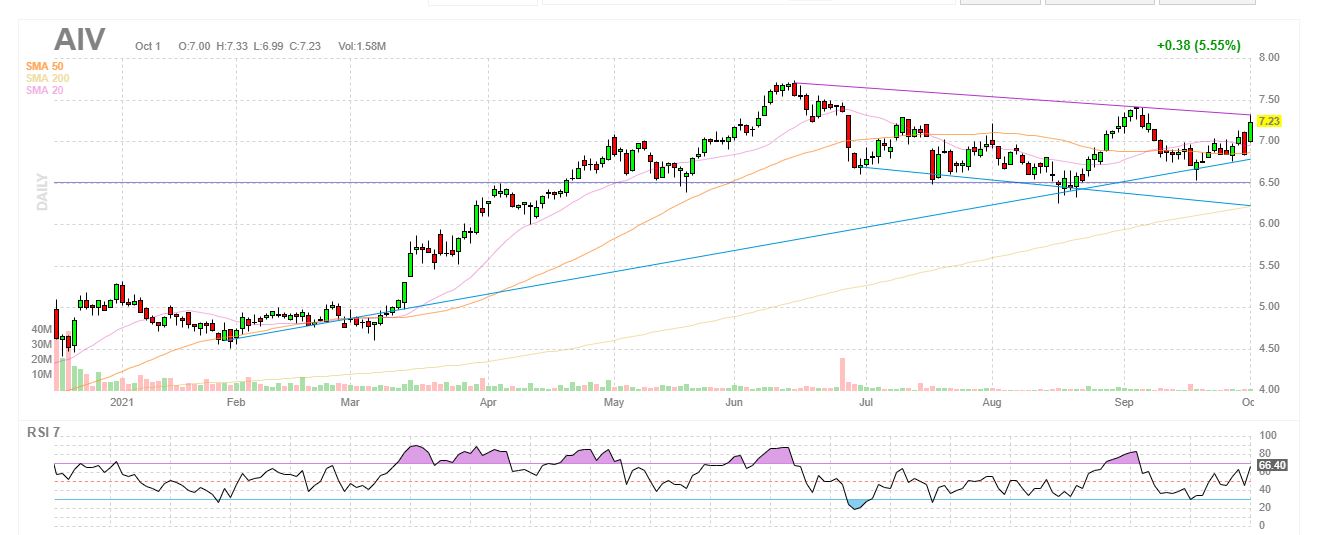This screenshot has height=535, width=1341.
Task: Click the Sep label on time axis
Action: pyautogui.click(x=1124, y=403)
